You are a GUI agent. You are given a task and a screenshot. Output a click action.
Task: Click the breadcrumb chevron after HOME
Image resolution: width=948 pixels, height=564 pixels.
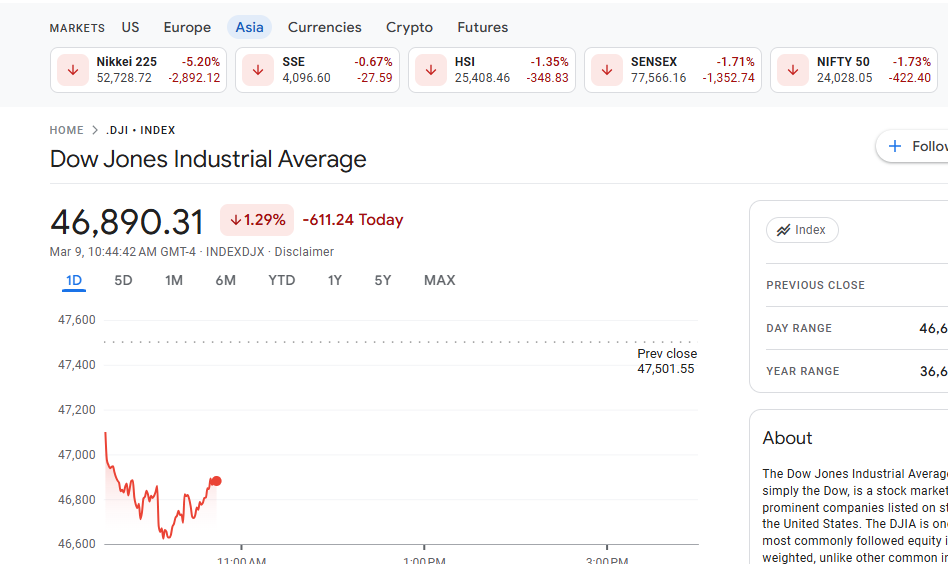pos(95,130)
